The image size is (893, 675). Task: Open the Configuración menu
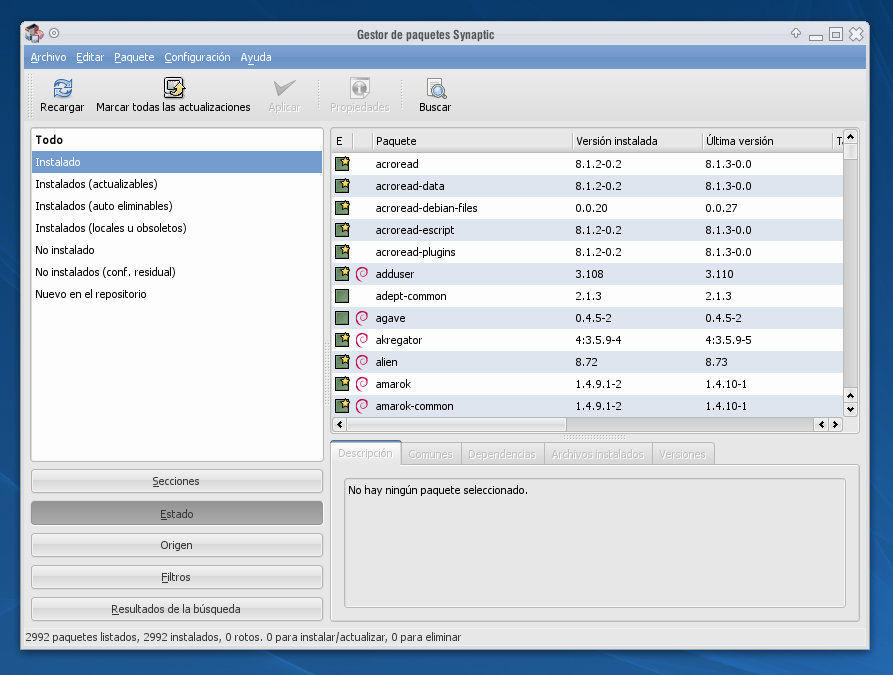[197, 58]
